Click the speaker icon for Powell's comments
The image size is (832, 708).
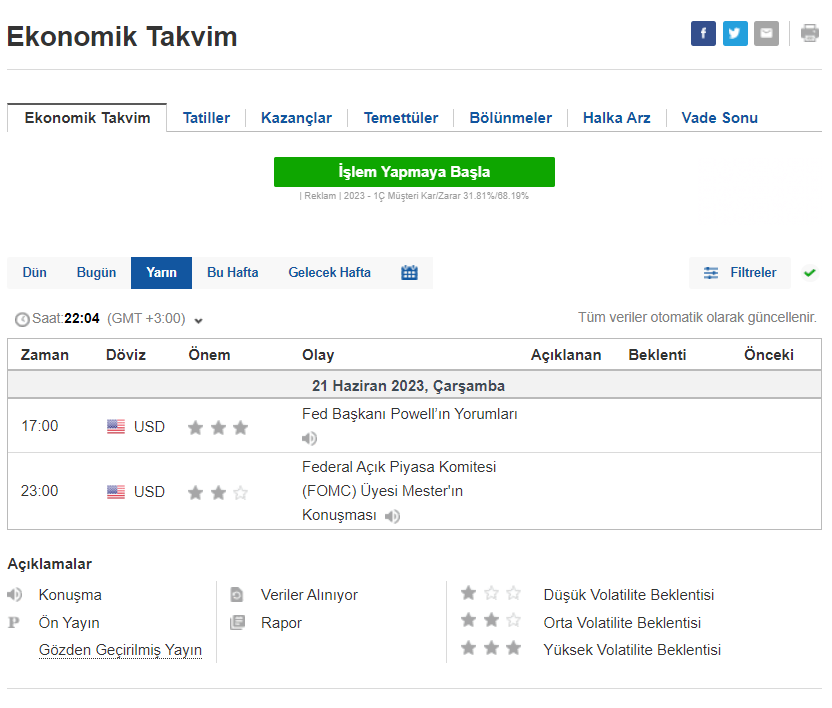(x=310, y=438)
